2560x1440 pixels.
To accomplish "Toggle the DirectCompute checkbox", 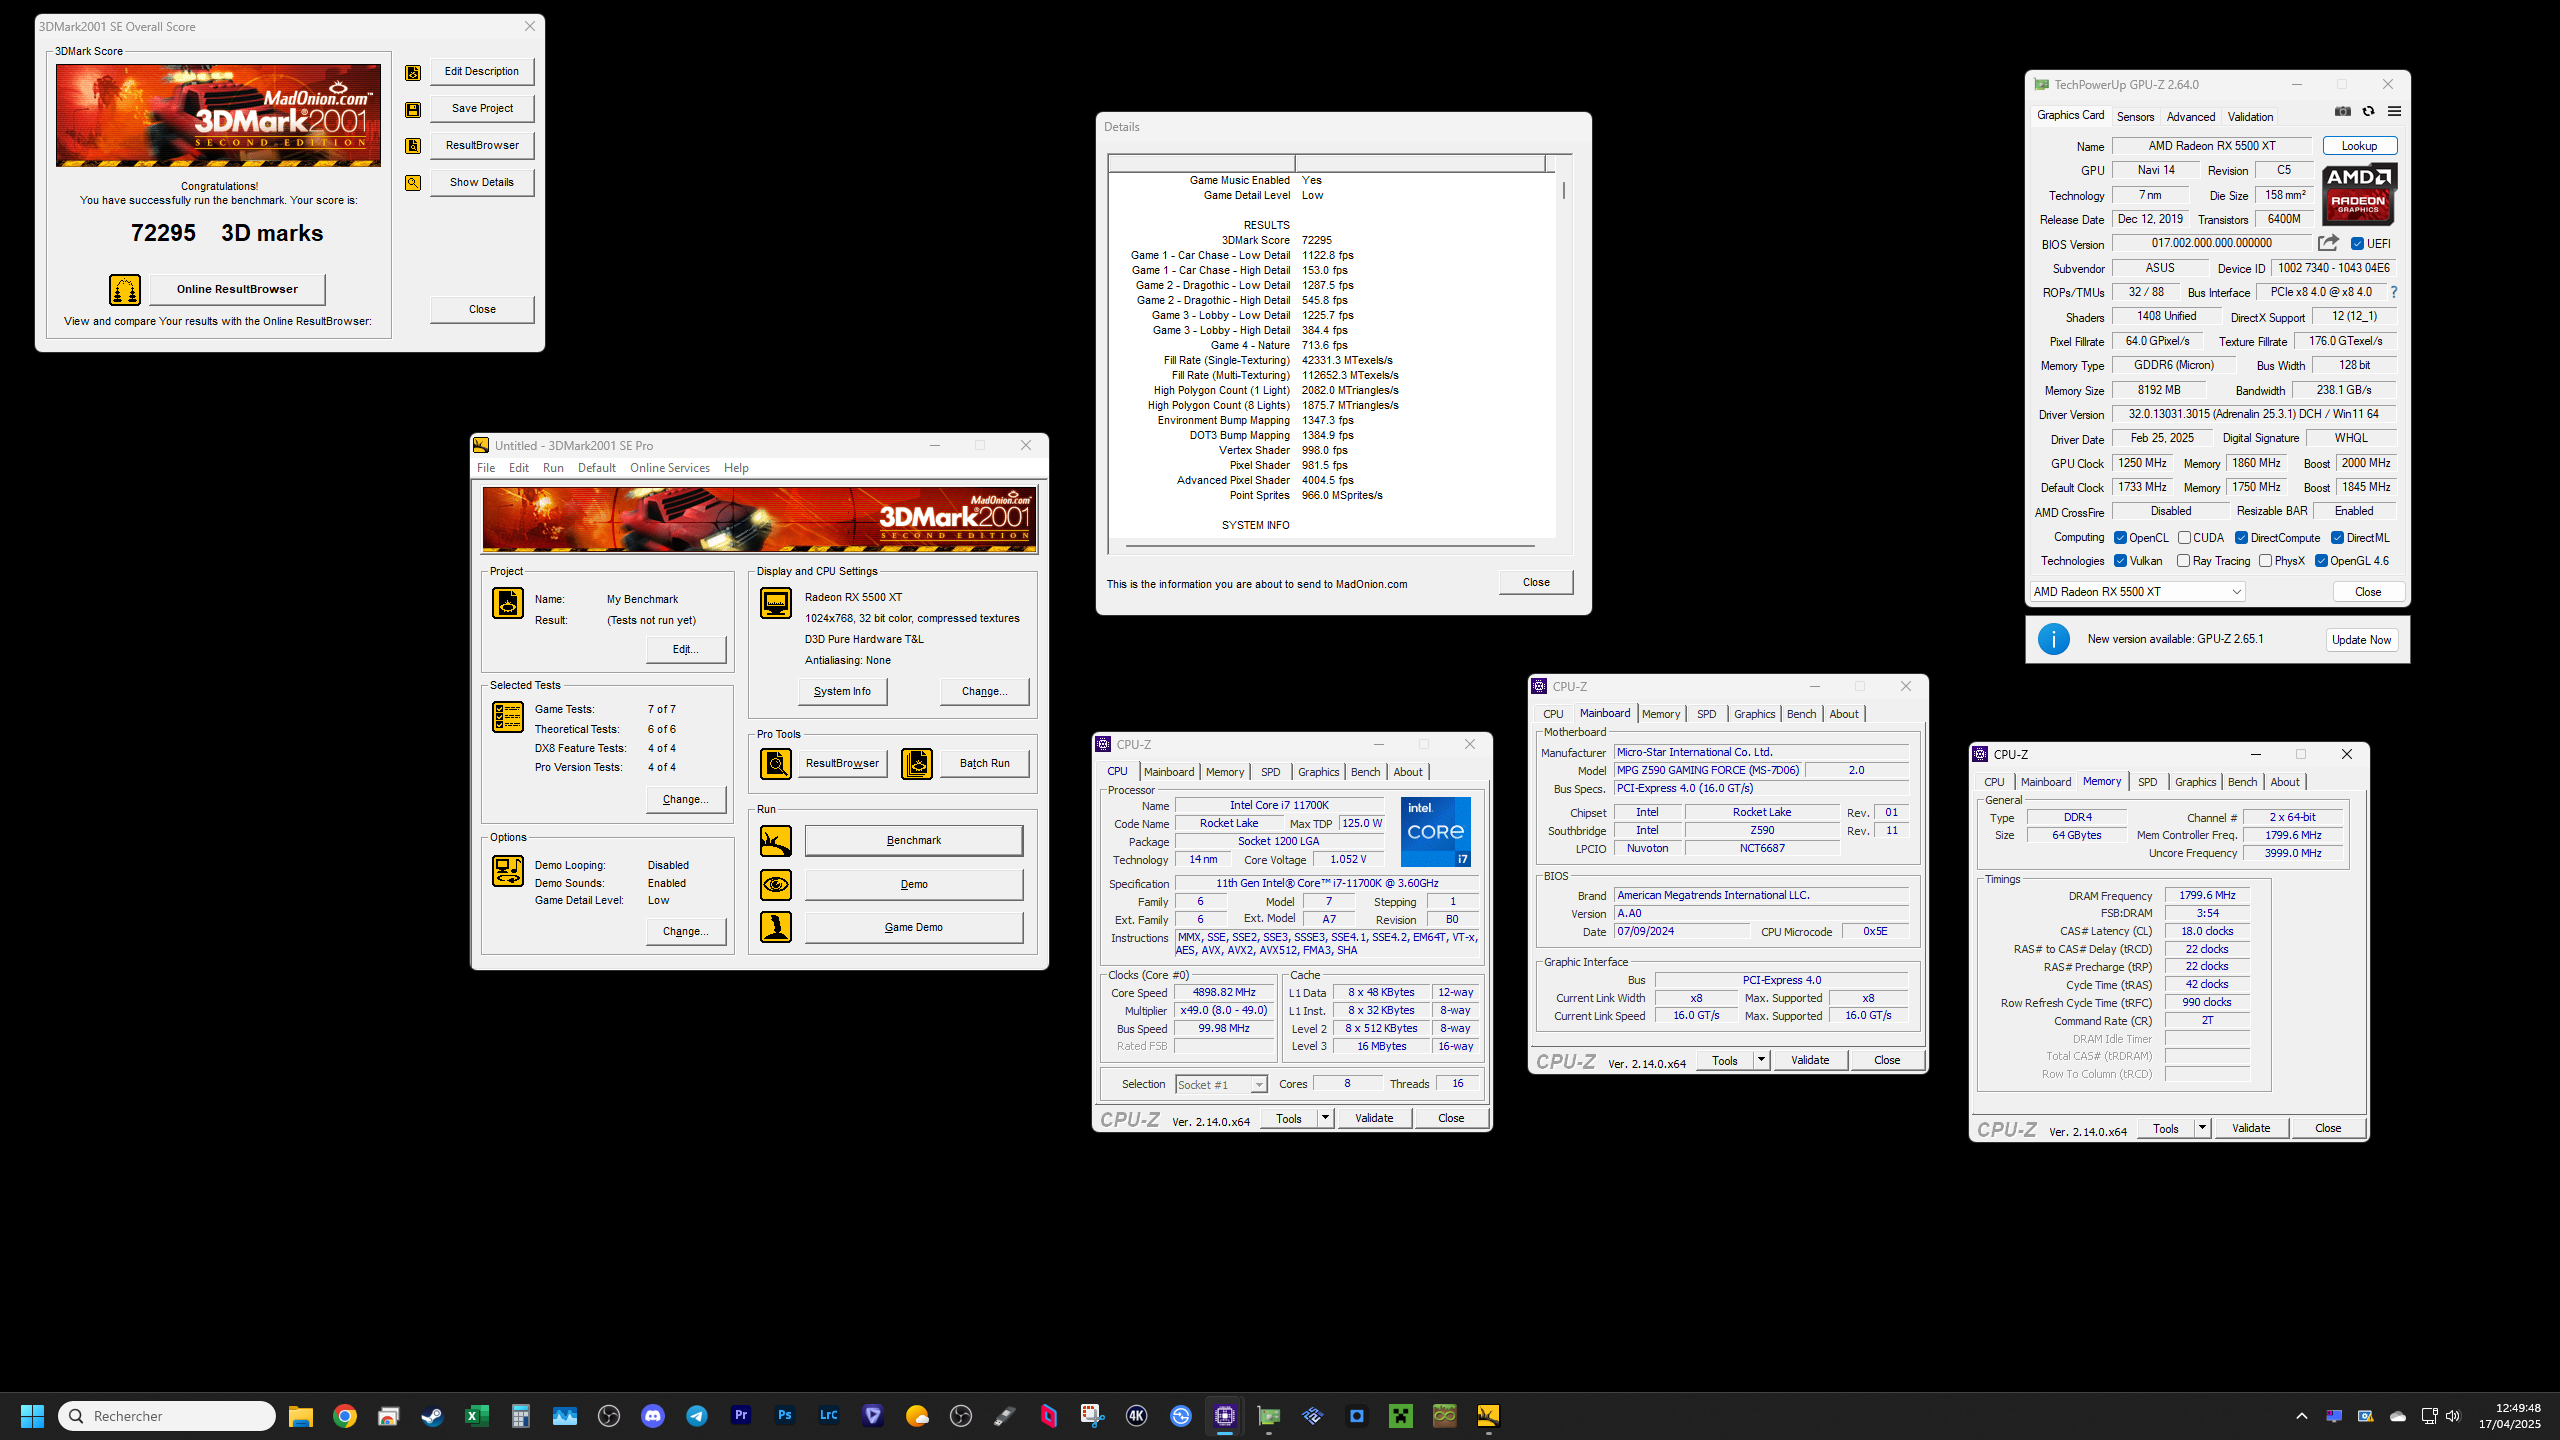I will pos(2241,538).
